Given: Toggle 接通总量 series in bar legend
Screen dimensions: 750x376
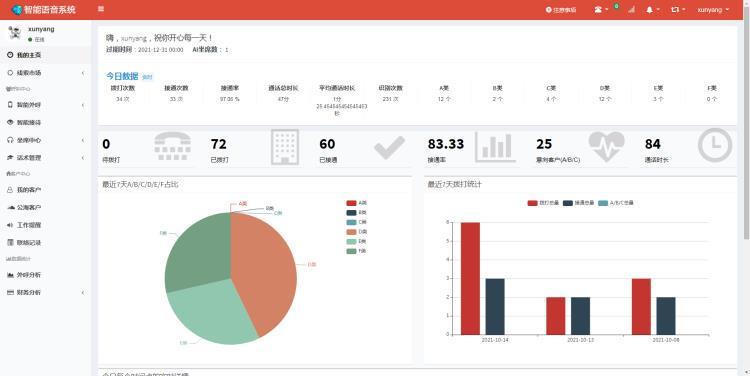Looking at the screenshot, I should click(x=579, y=203).
